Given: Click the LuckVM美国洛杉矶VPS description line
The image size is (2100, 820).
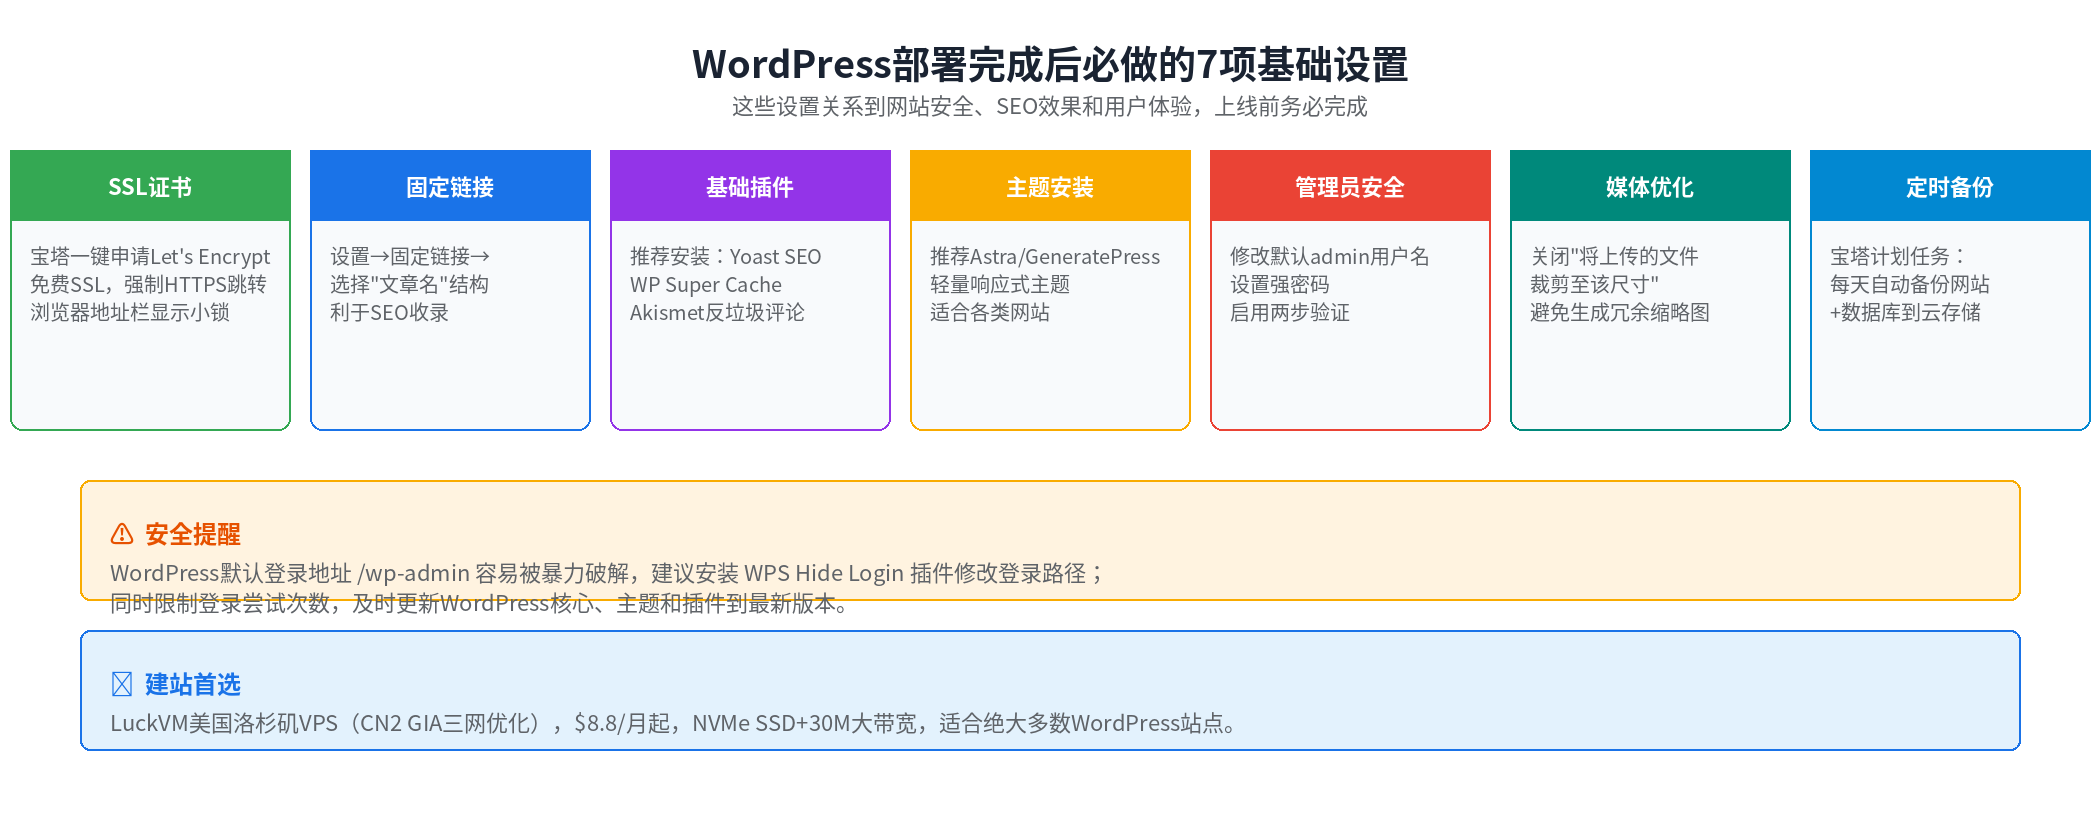Looking at the screenshot, I should [675, 723].
